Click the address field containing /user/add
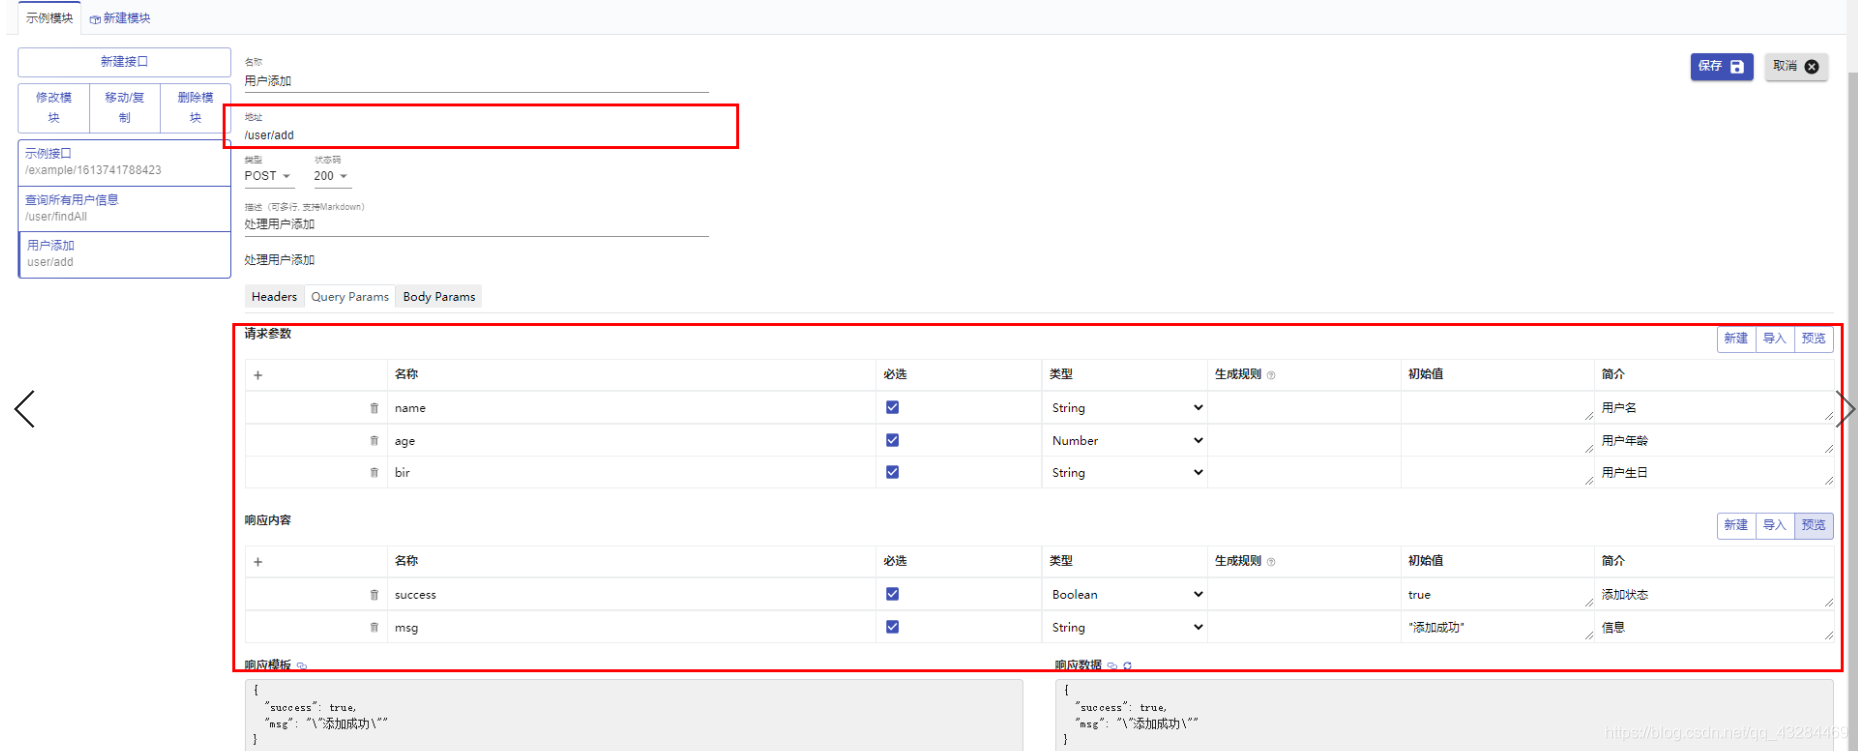Image resolution: width=1858 pixels, height=751 pixels. [x=476, y=135]
